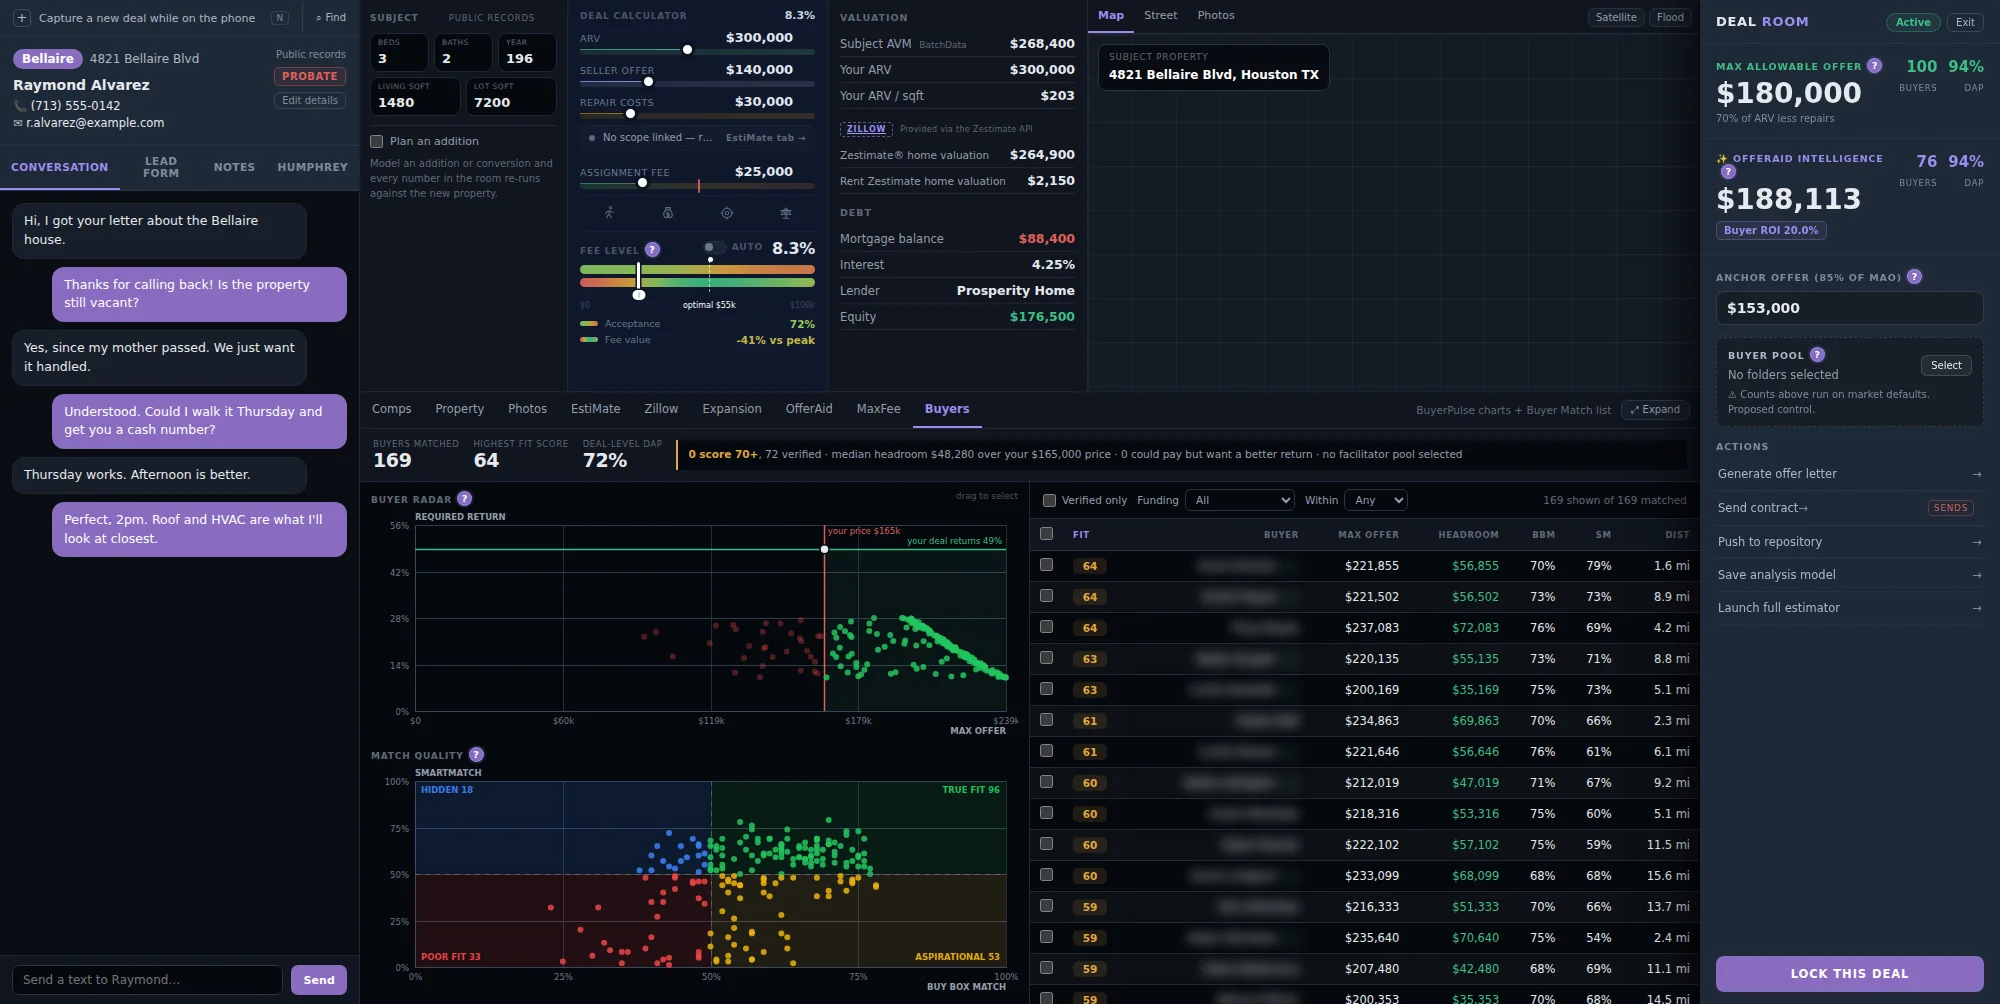This screenshot has width=2000, height=1004.
Task: Open the Fee Level help icon
Action: 652,250
